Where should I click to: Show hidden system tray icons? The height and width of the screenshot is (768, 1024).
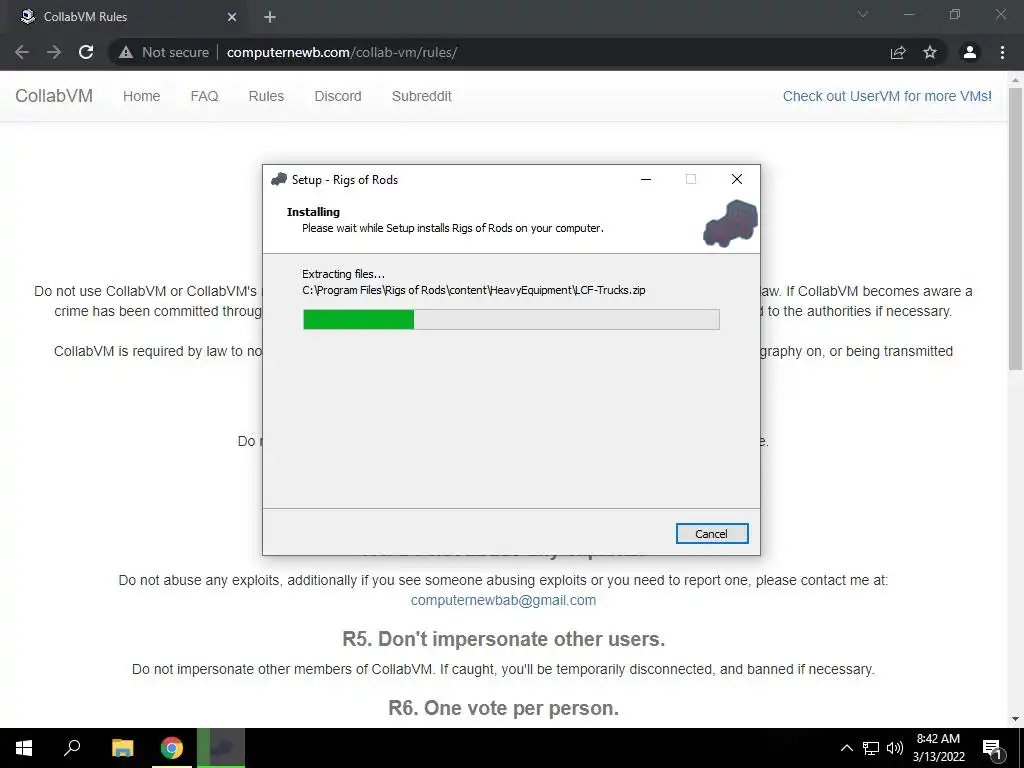[x=846, y=748]
